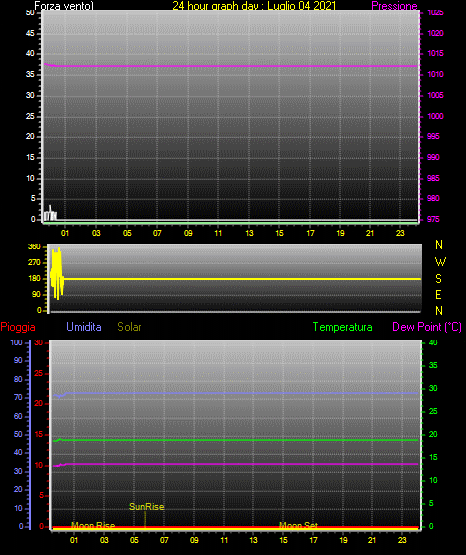466x555 pixels.
Task: Click the 975 value on the pressure axis
Action: pyautogui.click(x=433, y=219)
